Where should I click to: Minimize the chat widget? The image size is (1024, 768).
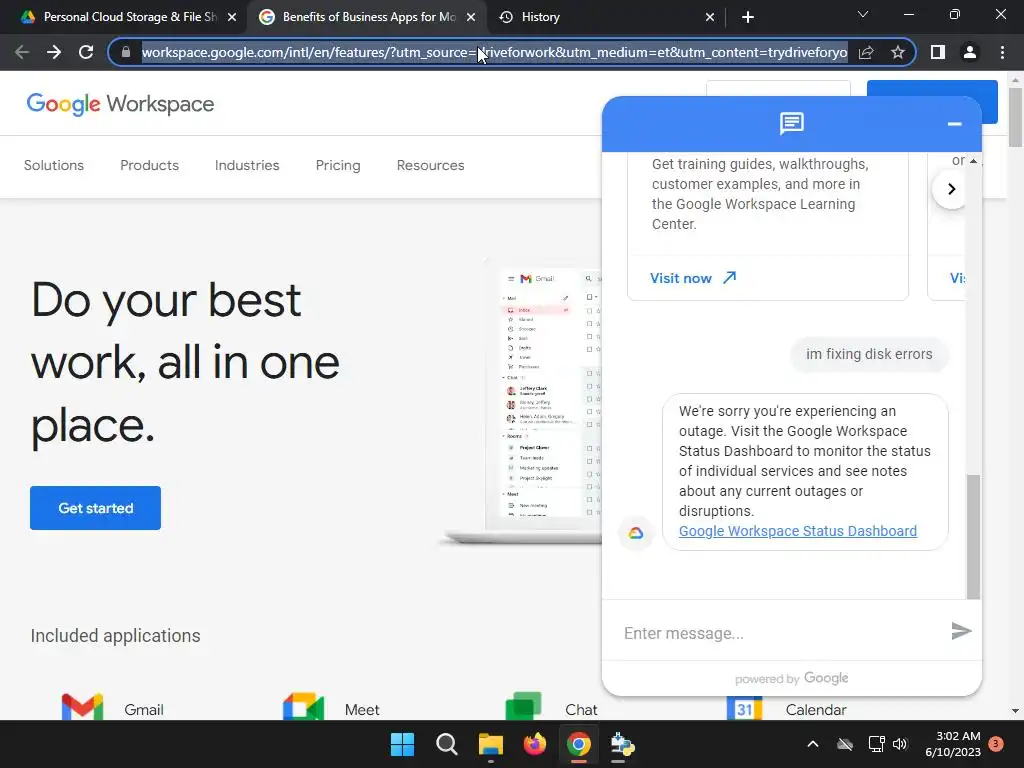pos(954,123)
